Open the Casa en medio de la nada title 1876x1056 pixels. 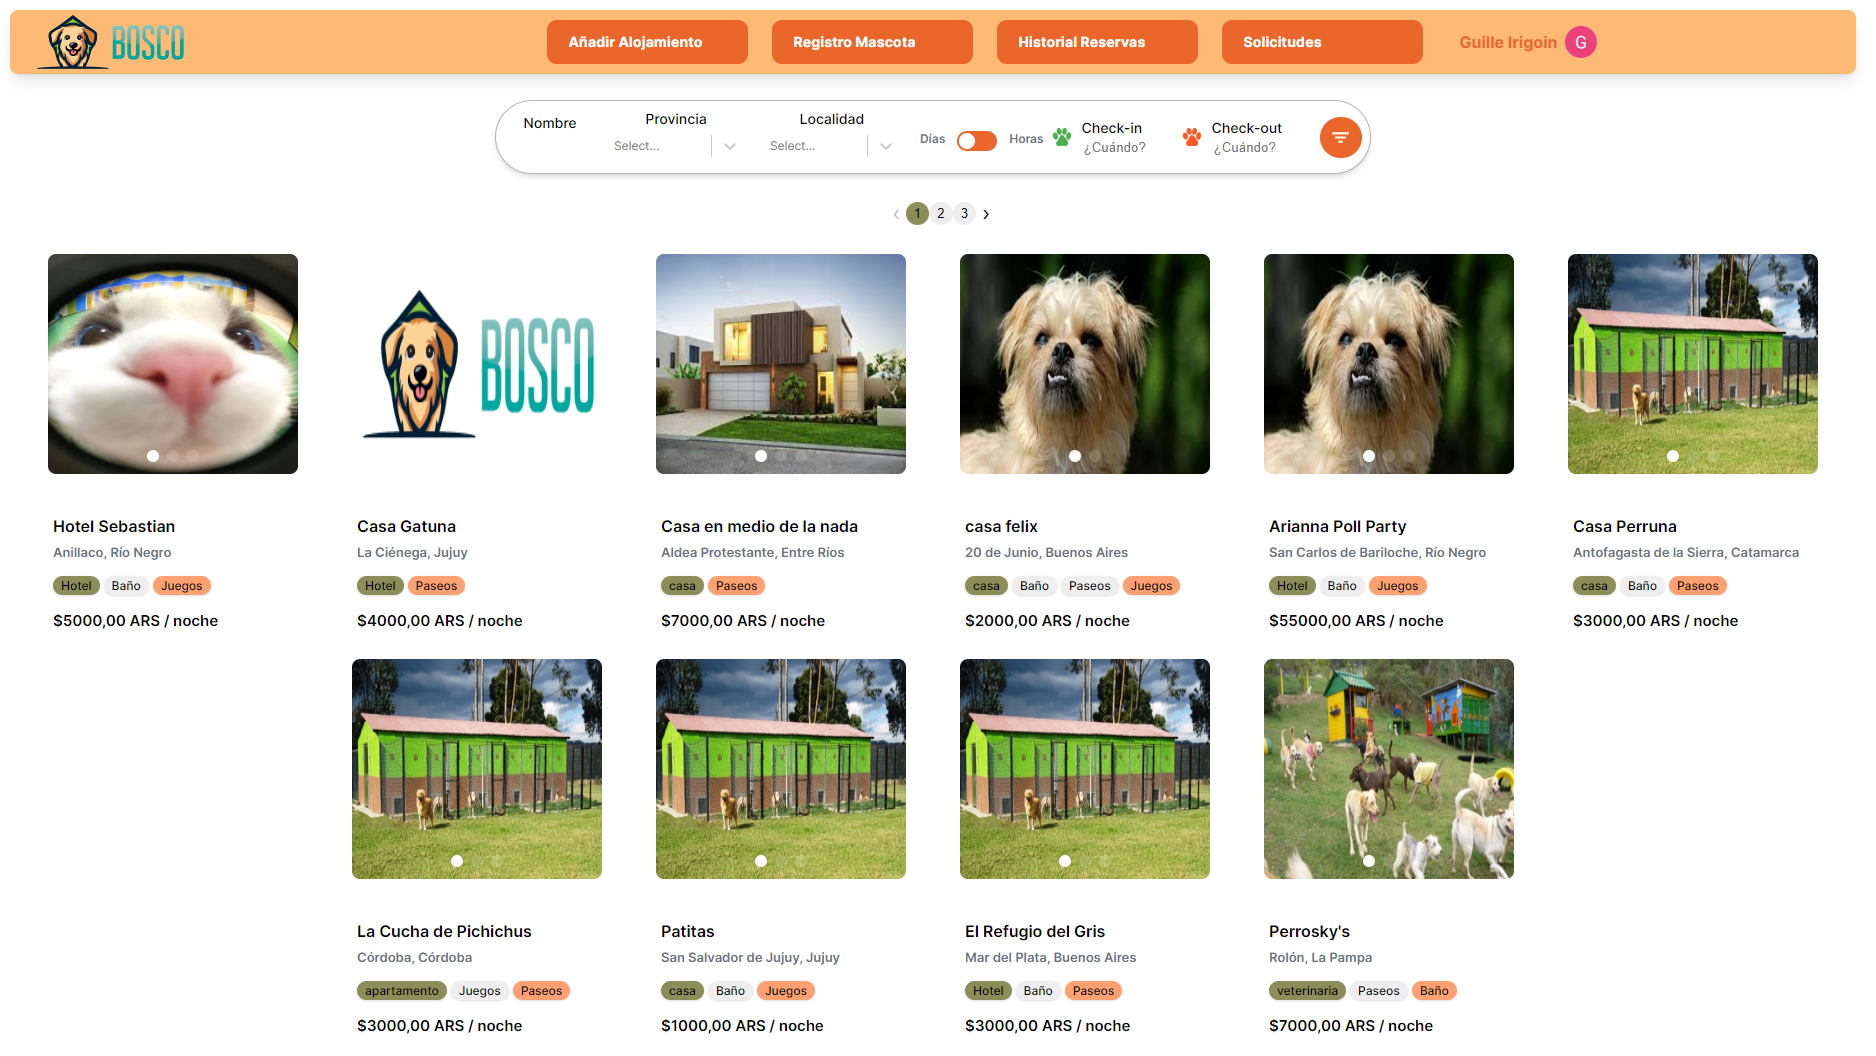(759, 527)
